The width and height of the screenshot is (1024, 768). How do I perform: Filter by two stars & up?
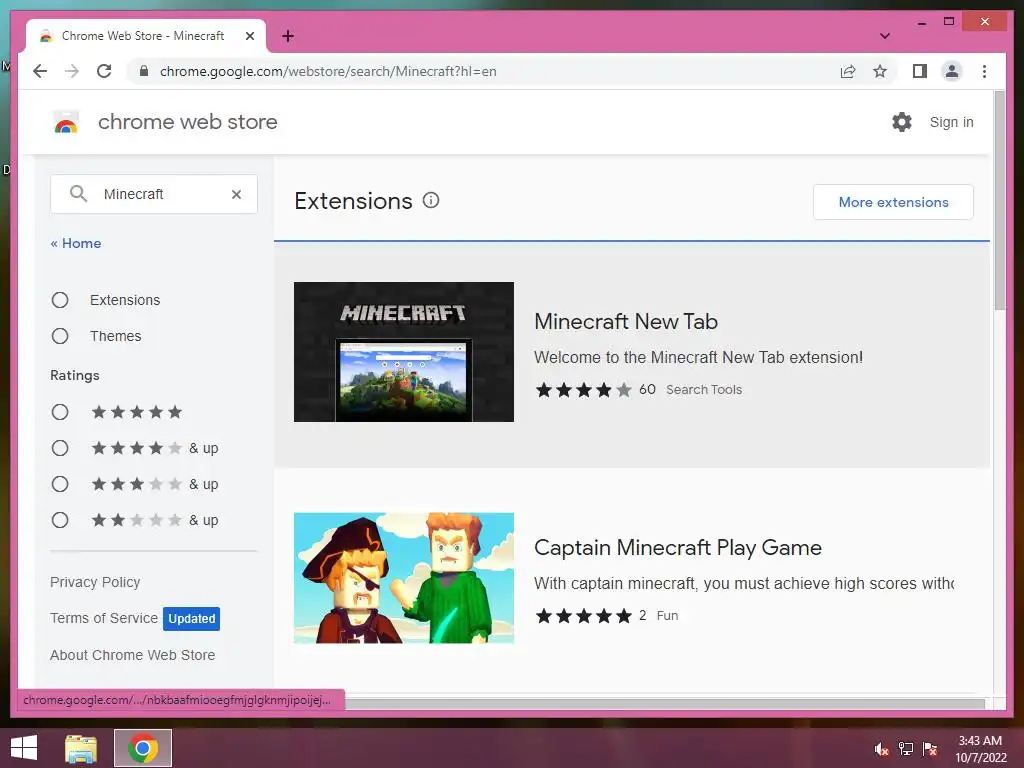(60, 520)
